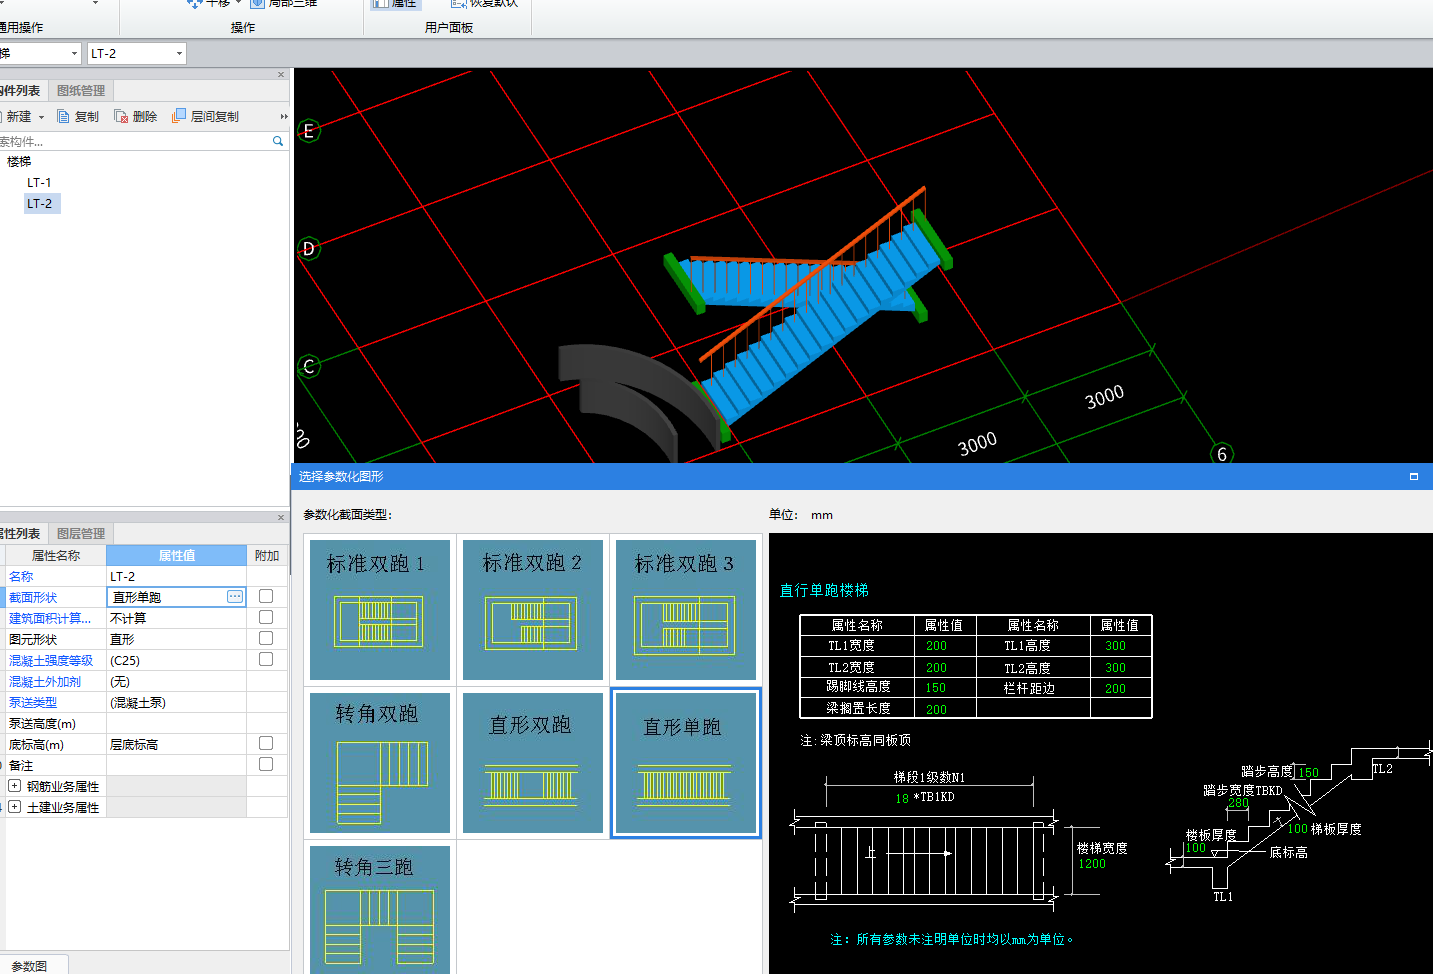Toggle the 建筑面积计算 row 附加 checkbox
Viewport: 1433px width, 974px height.
coord(266,617)
